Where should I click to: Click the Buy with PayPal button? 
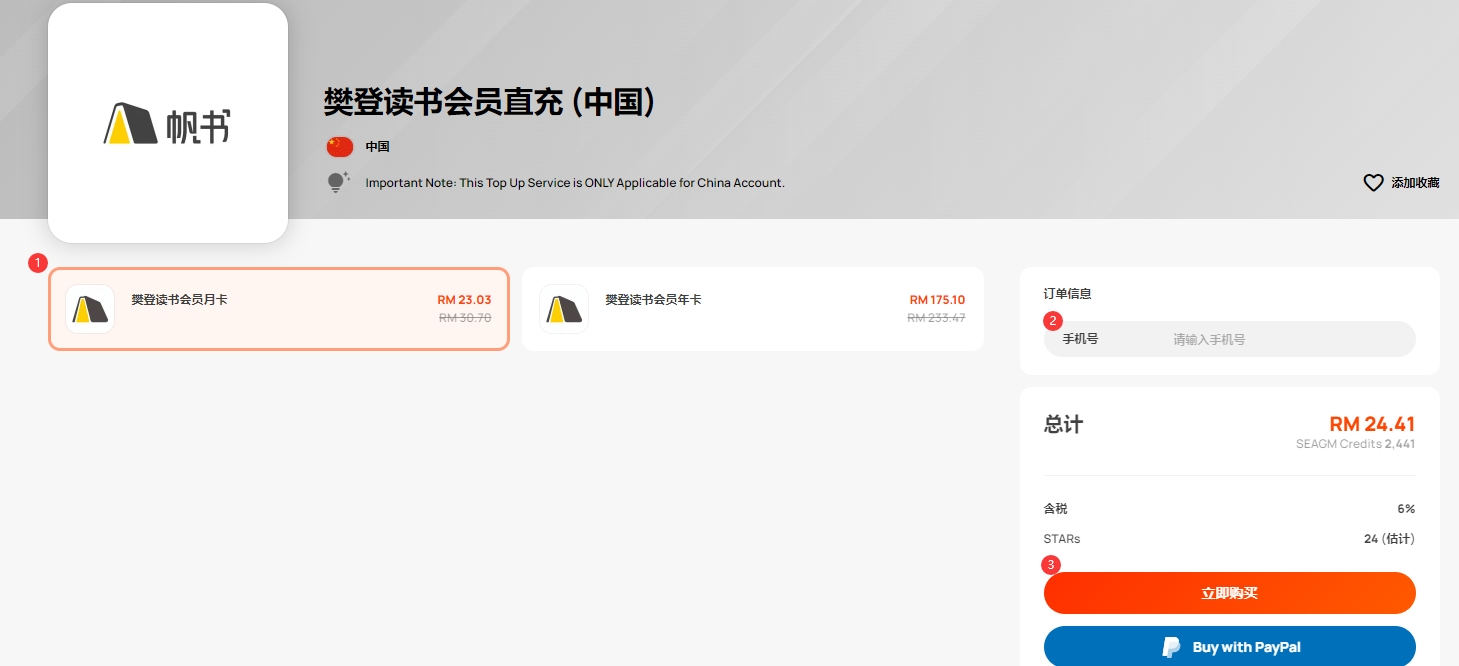pos(1230,647)
